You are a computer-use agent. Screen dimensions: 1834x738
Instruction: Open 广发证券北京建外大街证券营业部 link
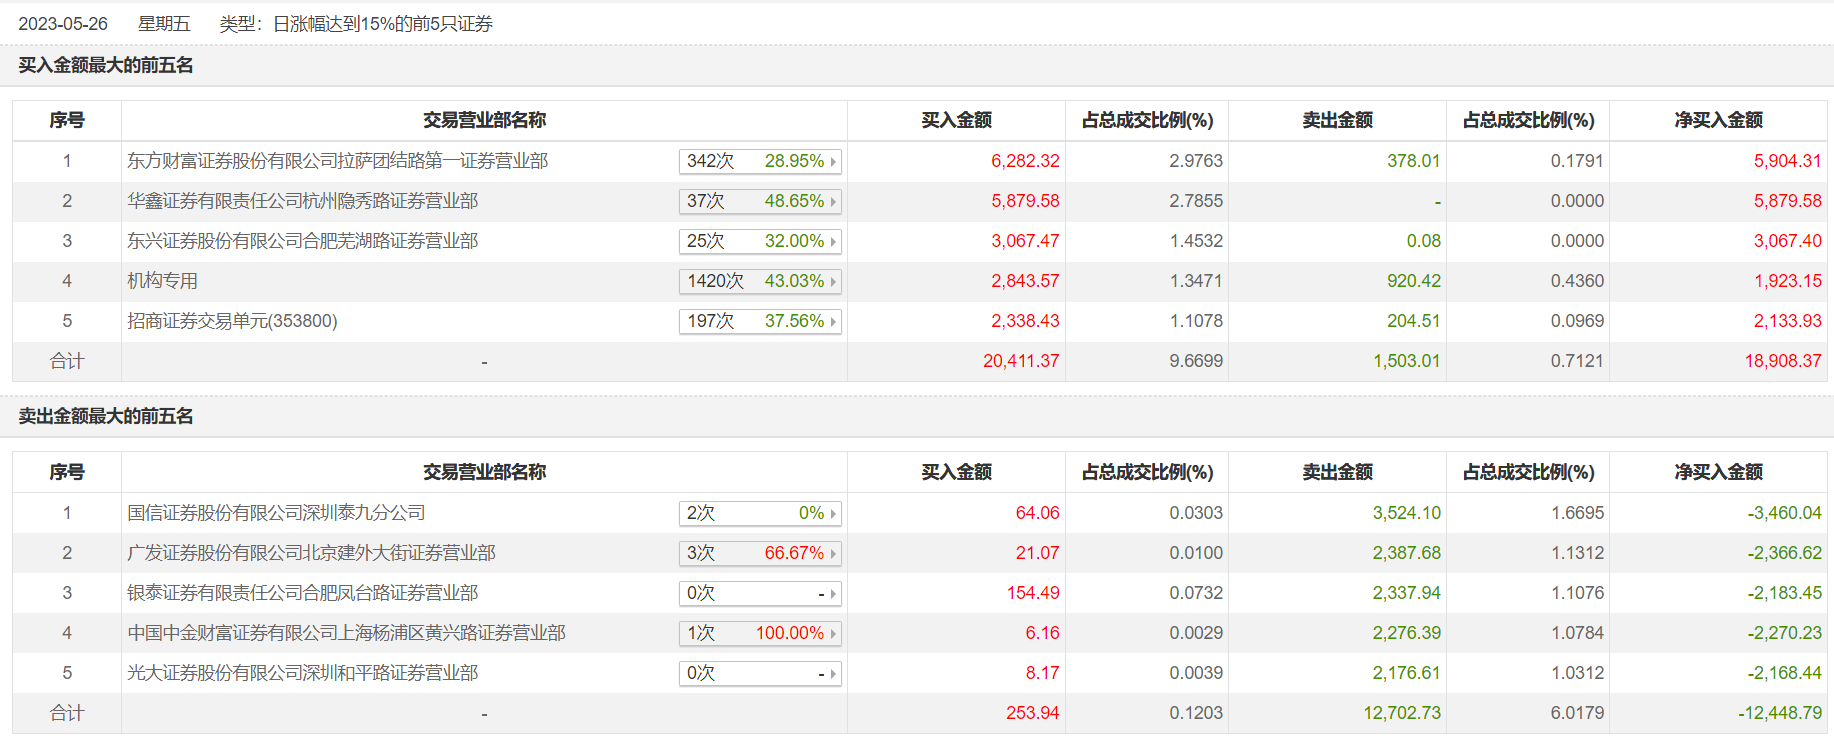(x=311, y=553)
